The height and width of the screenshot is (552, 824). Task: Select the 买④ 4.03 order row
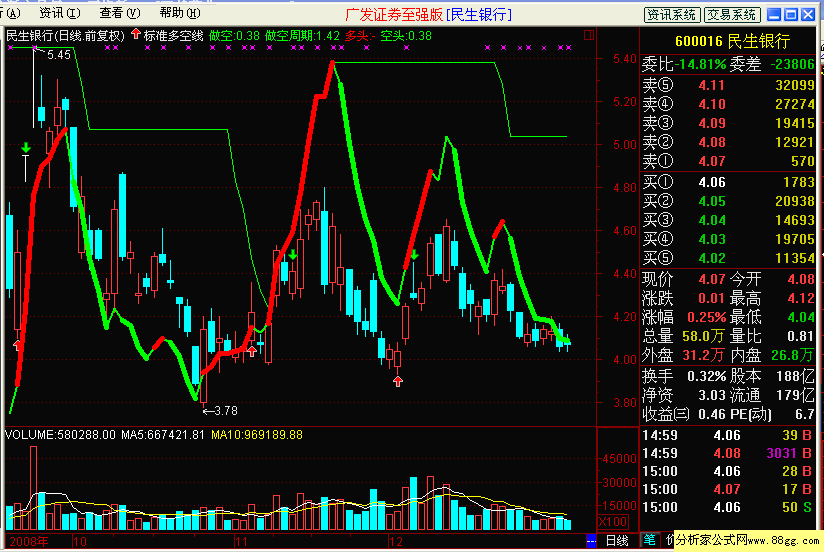[728, 239]
